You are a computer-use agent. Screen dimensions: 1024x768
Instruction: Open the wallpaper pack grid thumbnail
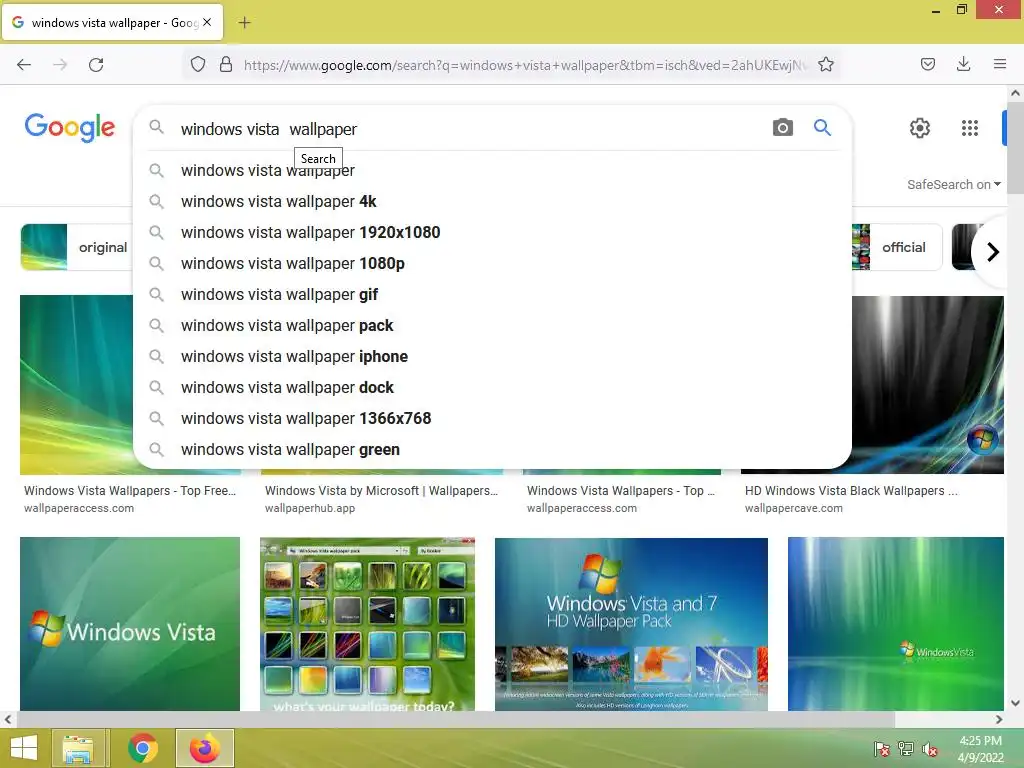coord(368,624)
